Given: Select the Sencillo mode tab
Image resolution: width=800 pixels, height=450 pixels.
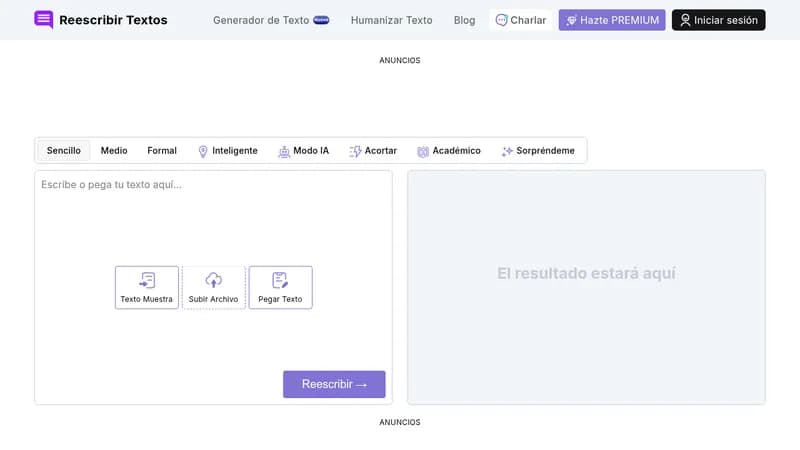Looking at the screenshot, I should [64, 151].
